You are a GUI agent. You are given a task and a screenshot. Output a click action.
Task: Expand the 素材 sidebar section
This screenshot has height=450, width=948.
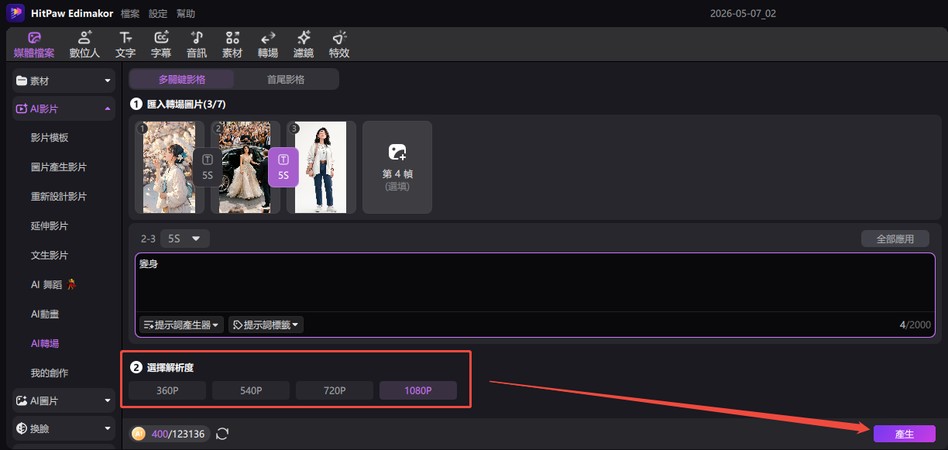point(64,80)
